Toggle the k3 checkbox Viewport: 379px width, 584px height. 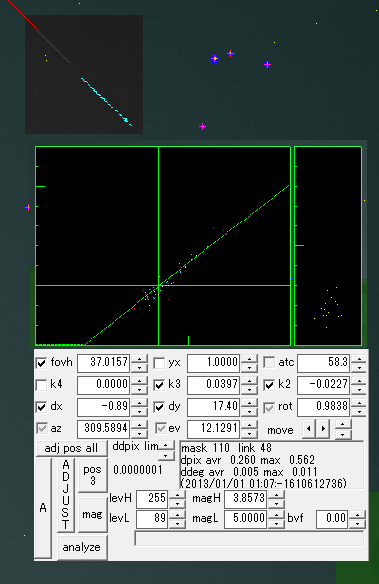point(159,385)
